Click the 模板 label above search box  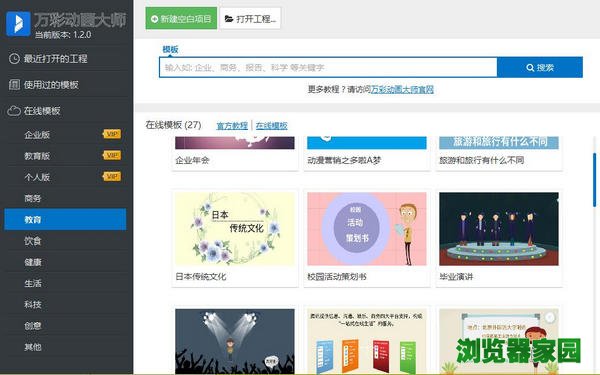tap(170, 49)
